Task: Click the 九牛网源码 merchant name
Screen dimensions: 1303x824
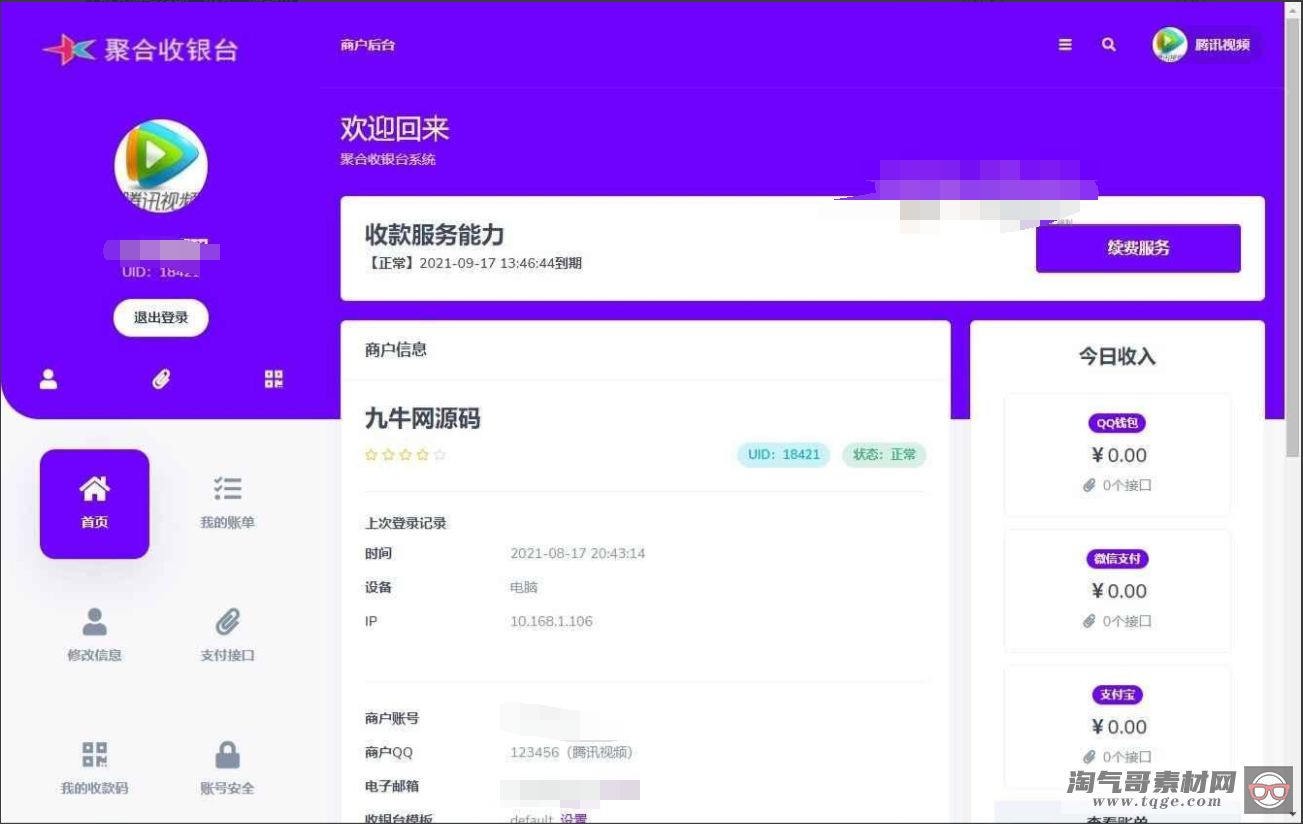Action: coord(423,418)
